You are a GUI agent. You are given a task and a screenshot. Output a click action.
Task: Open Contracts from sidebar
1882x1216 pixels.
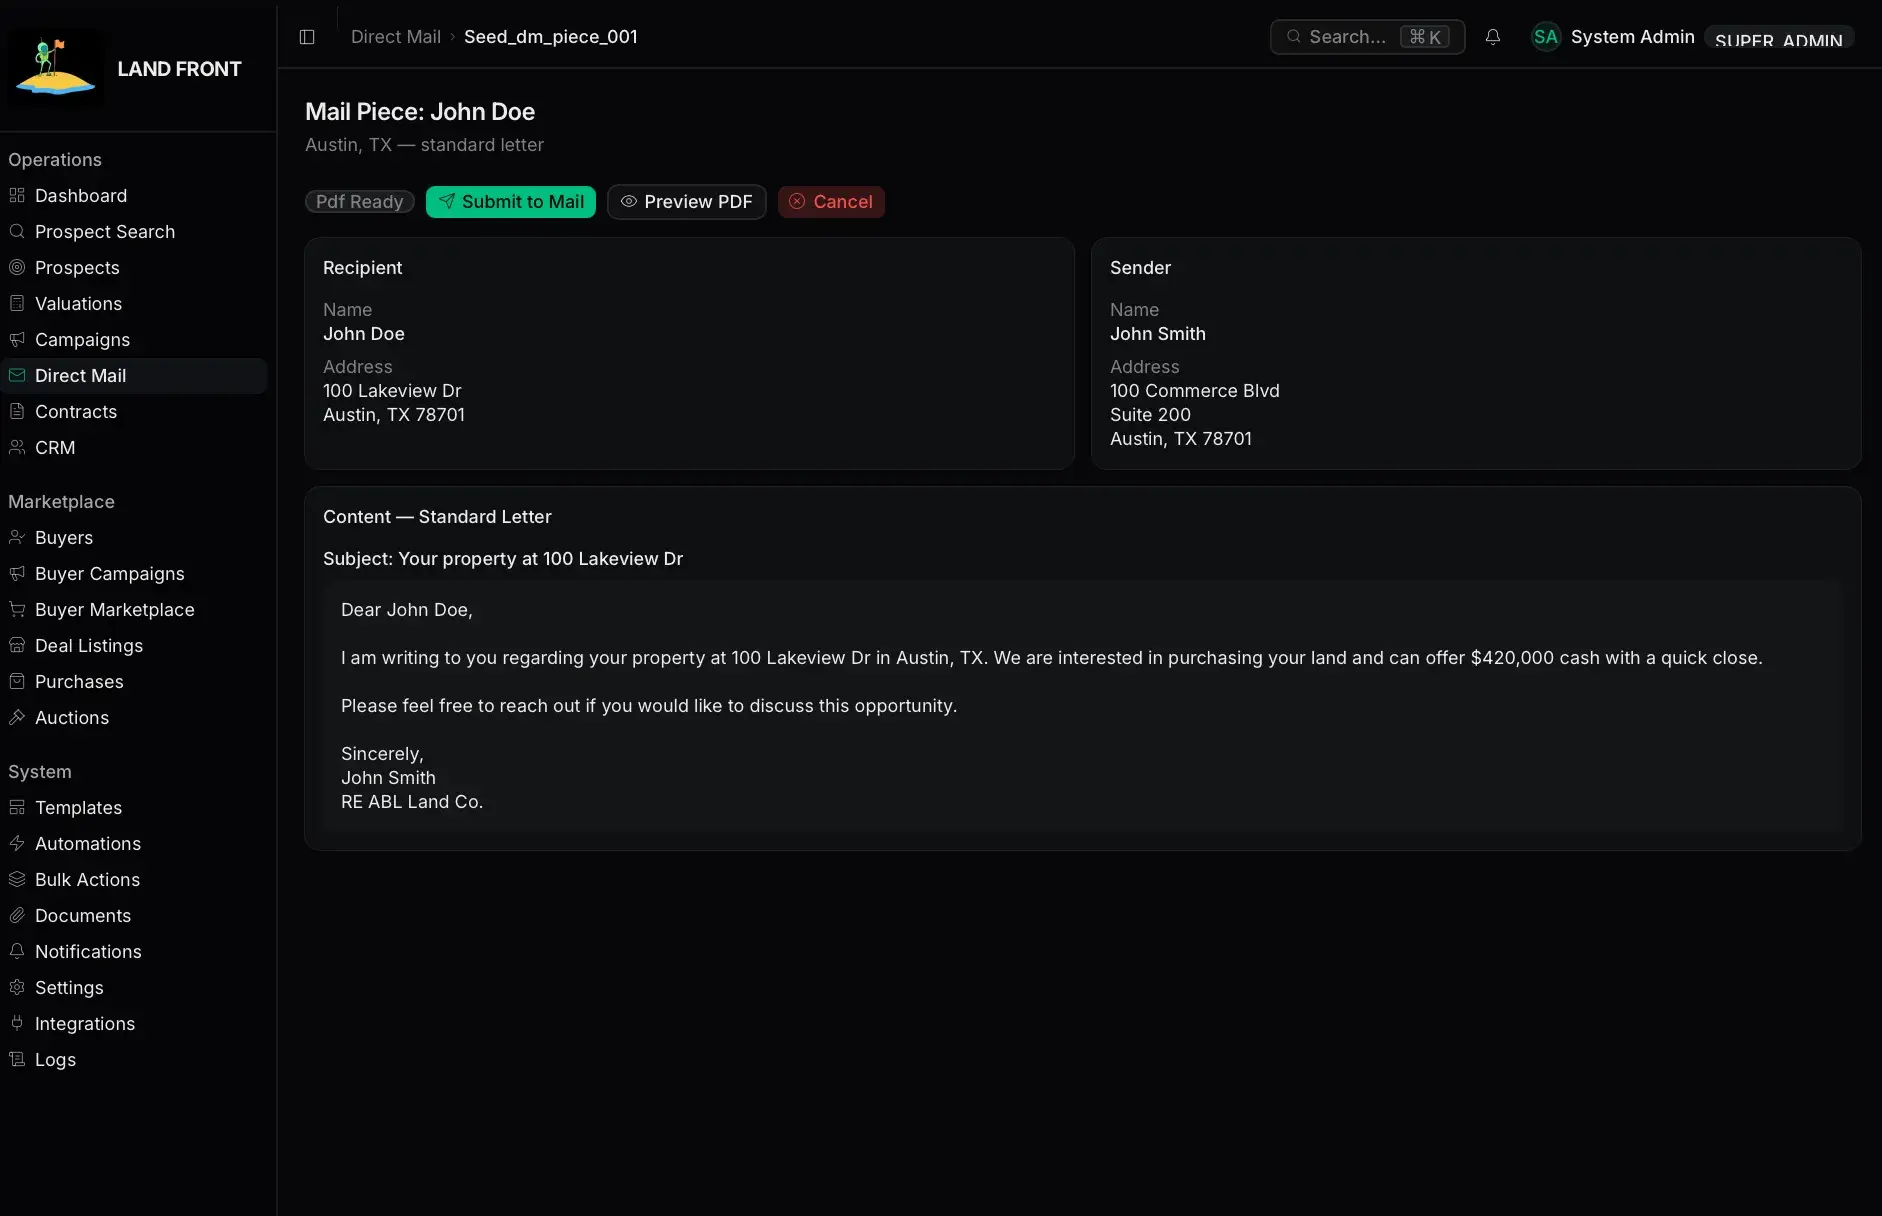(x=134, y=411)
